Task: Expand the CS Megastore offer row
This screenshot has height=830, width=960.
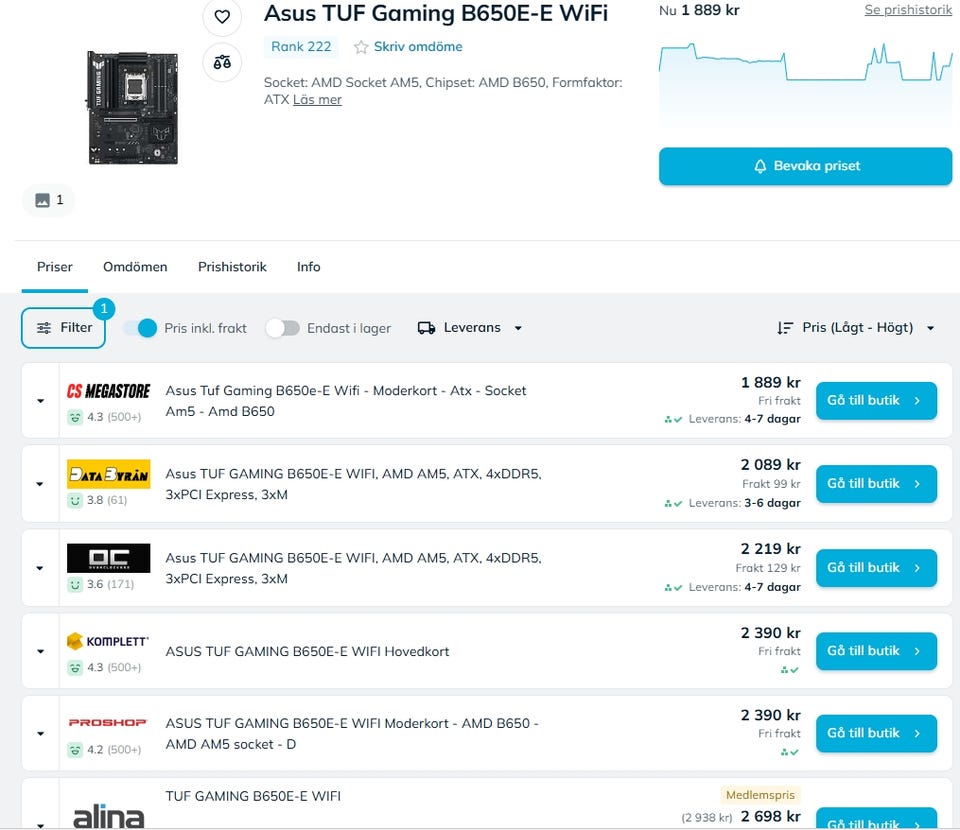Action: [x=40, y=401]
